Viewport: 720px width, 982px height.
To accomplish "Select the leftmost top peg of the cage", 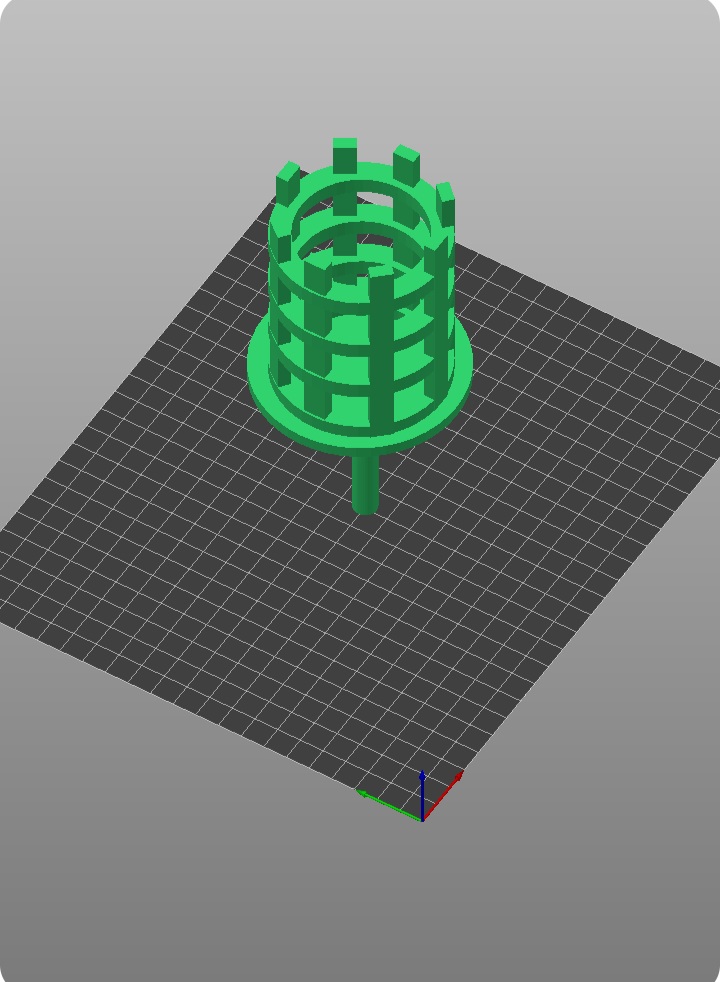I will [x=287, y=183].
